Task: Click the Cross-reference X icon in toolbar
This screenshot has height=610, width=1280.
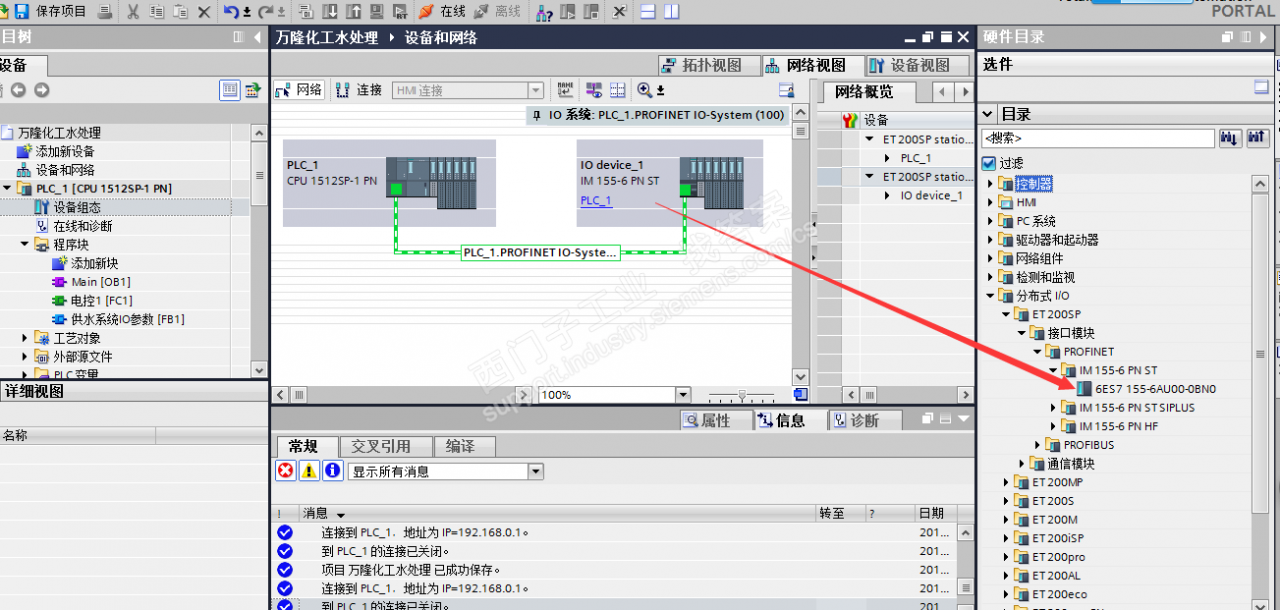Action: 619,12
